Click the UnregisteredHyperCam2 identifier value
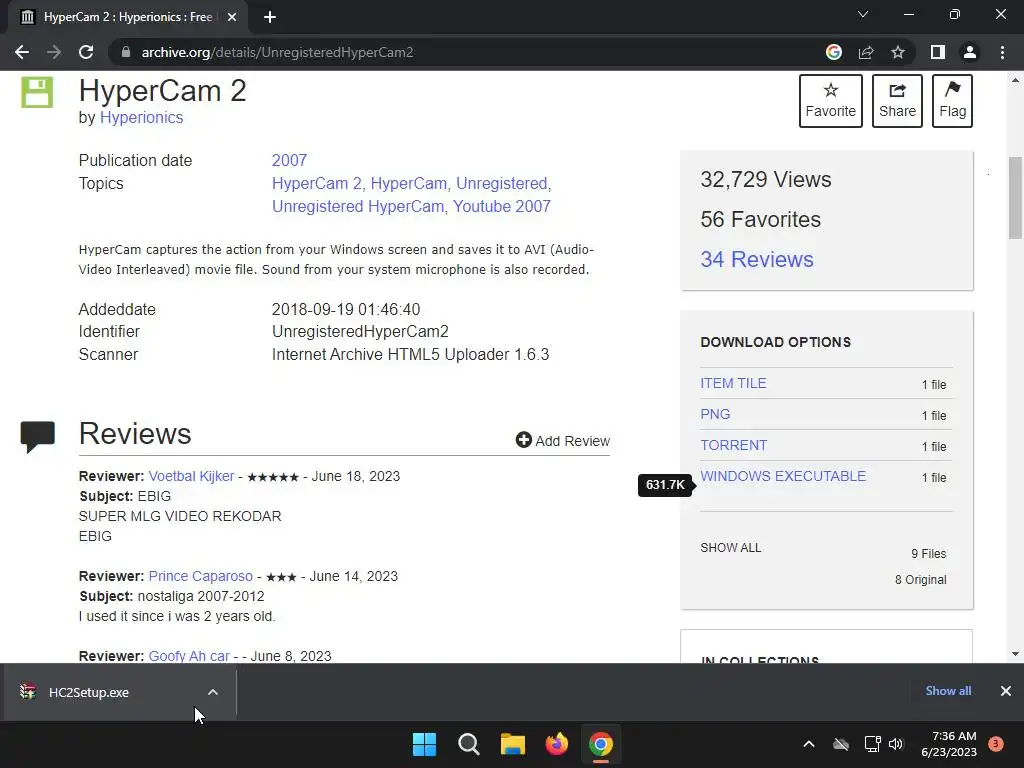The image size is (1024, 768). pos(360,332)
